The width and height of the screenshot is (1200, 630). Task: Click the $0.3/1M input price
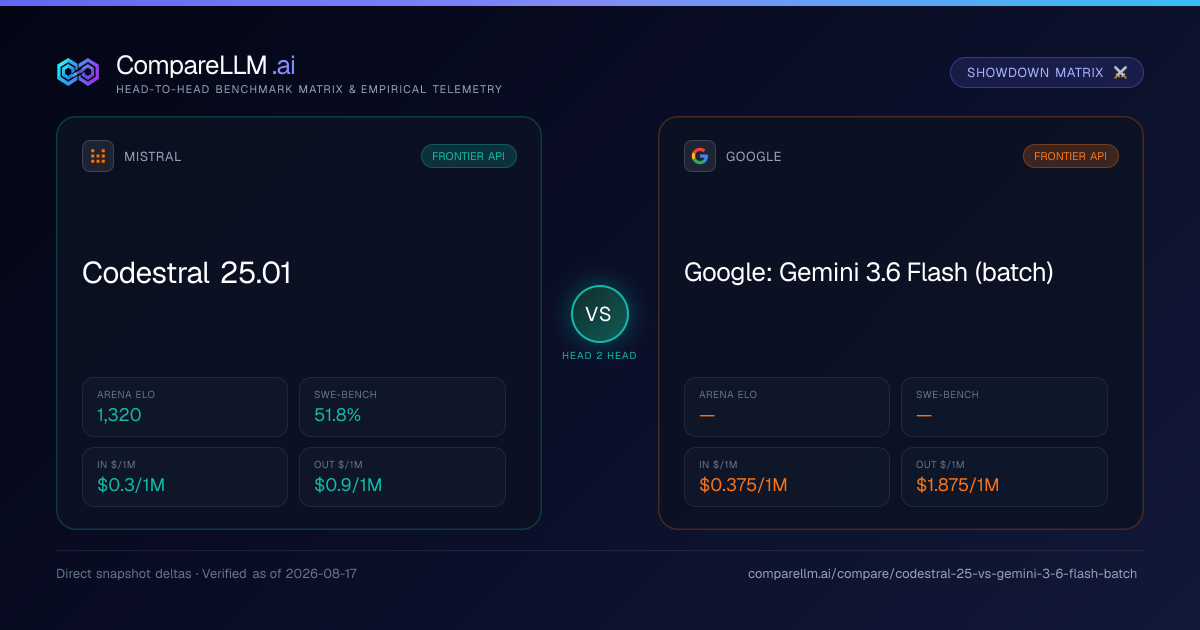pyautogui.click(x=131, y=485)
